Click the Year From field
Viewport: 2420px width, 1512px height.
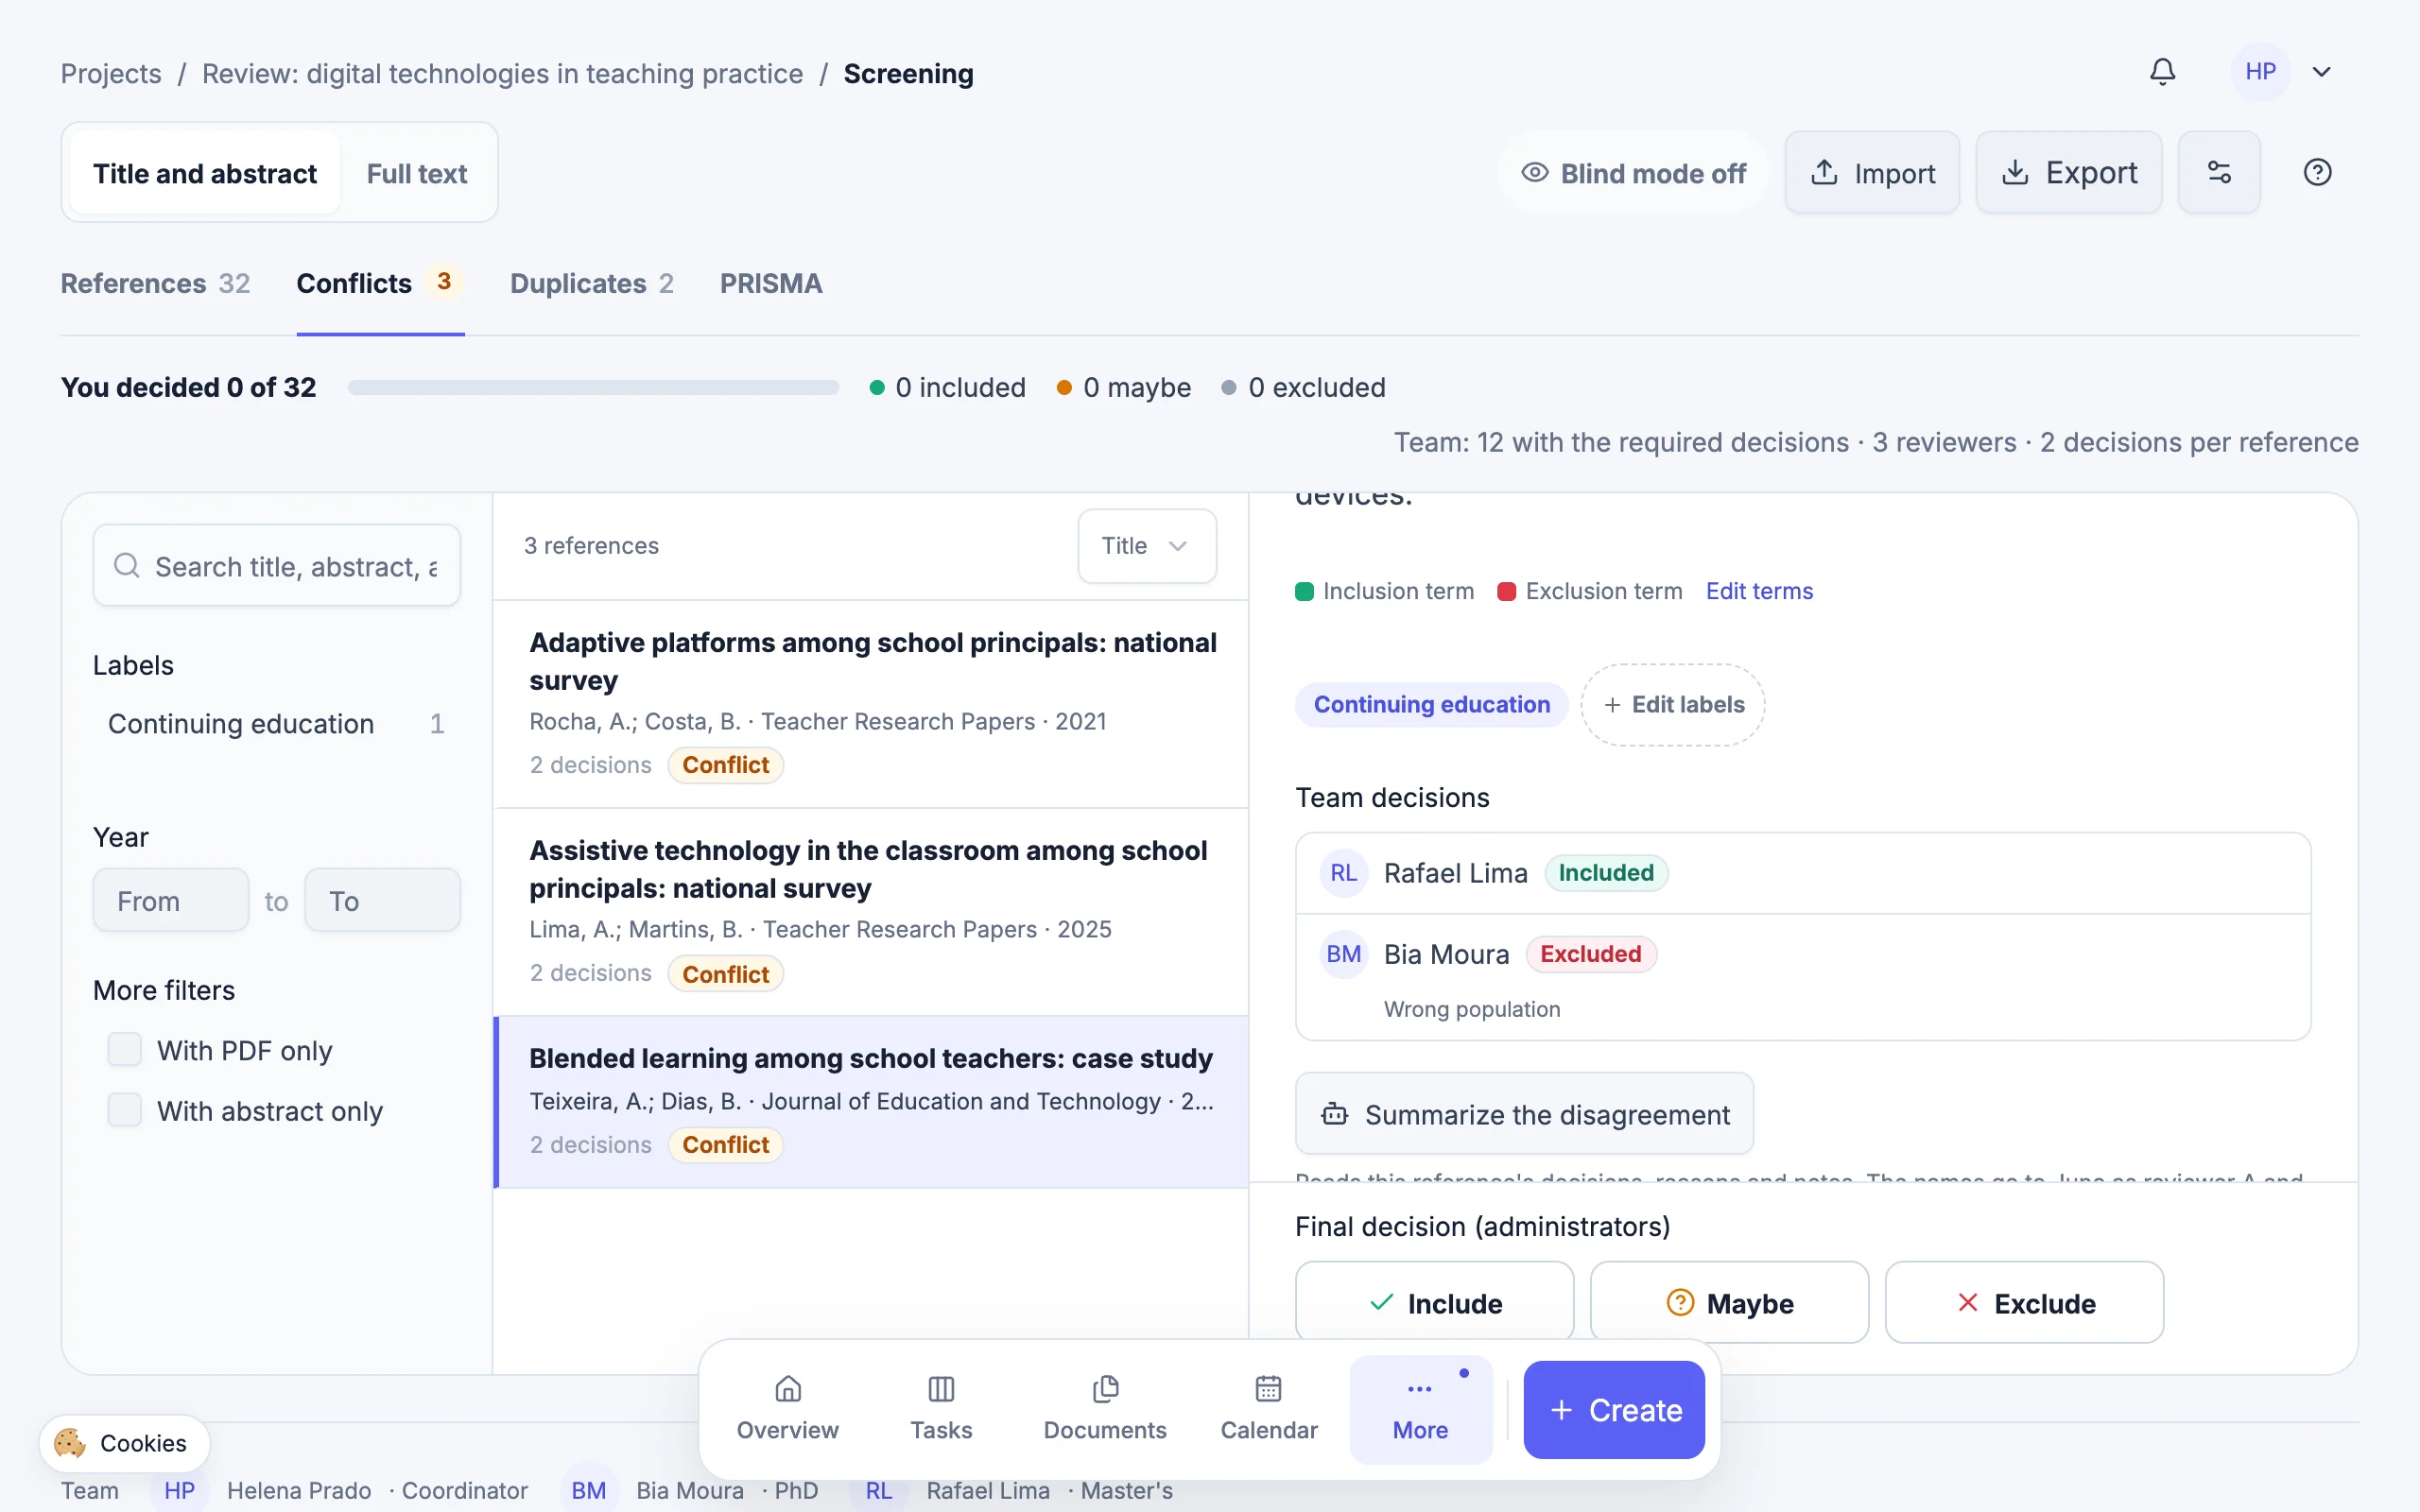[171, 900]
